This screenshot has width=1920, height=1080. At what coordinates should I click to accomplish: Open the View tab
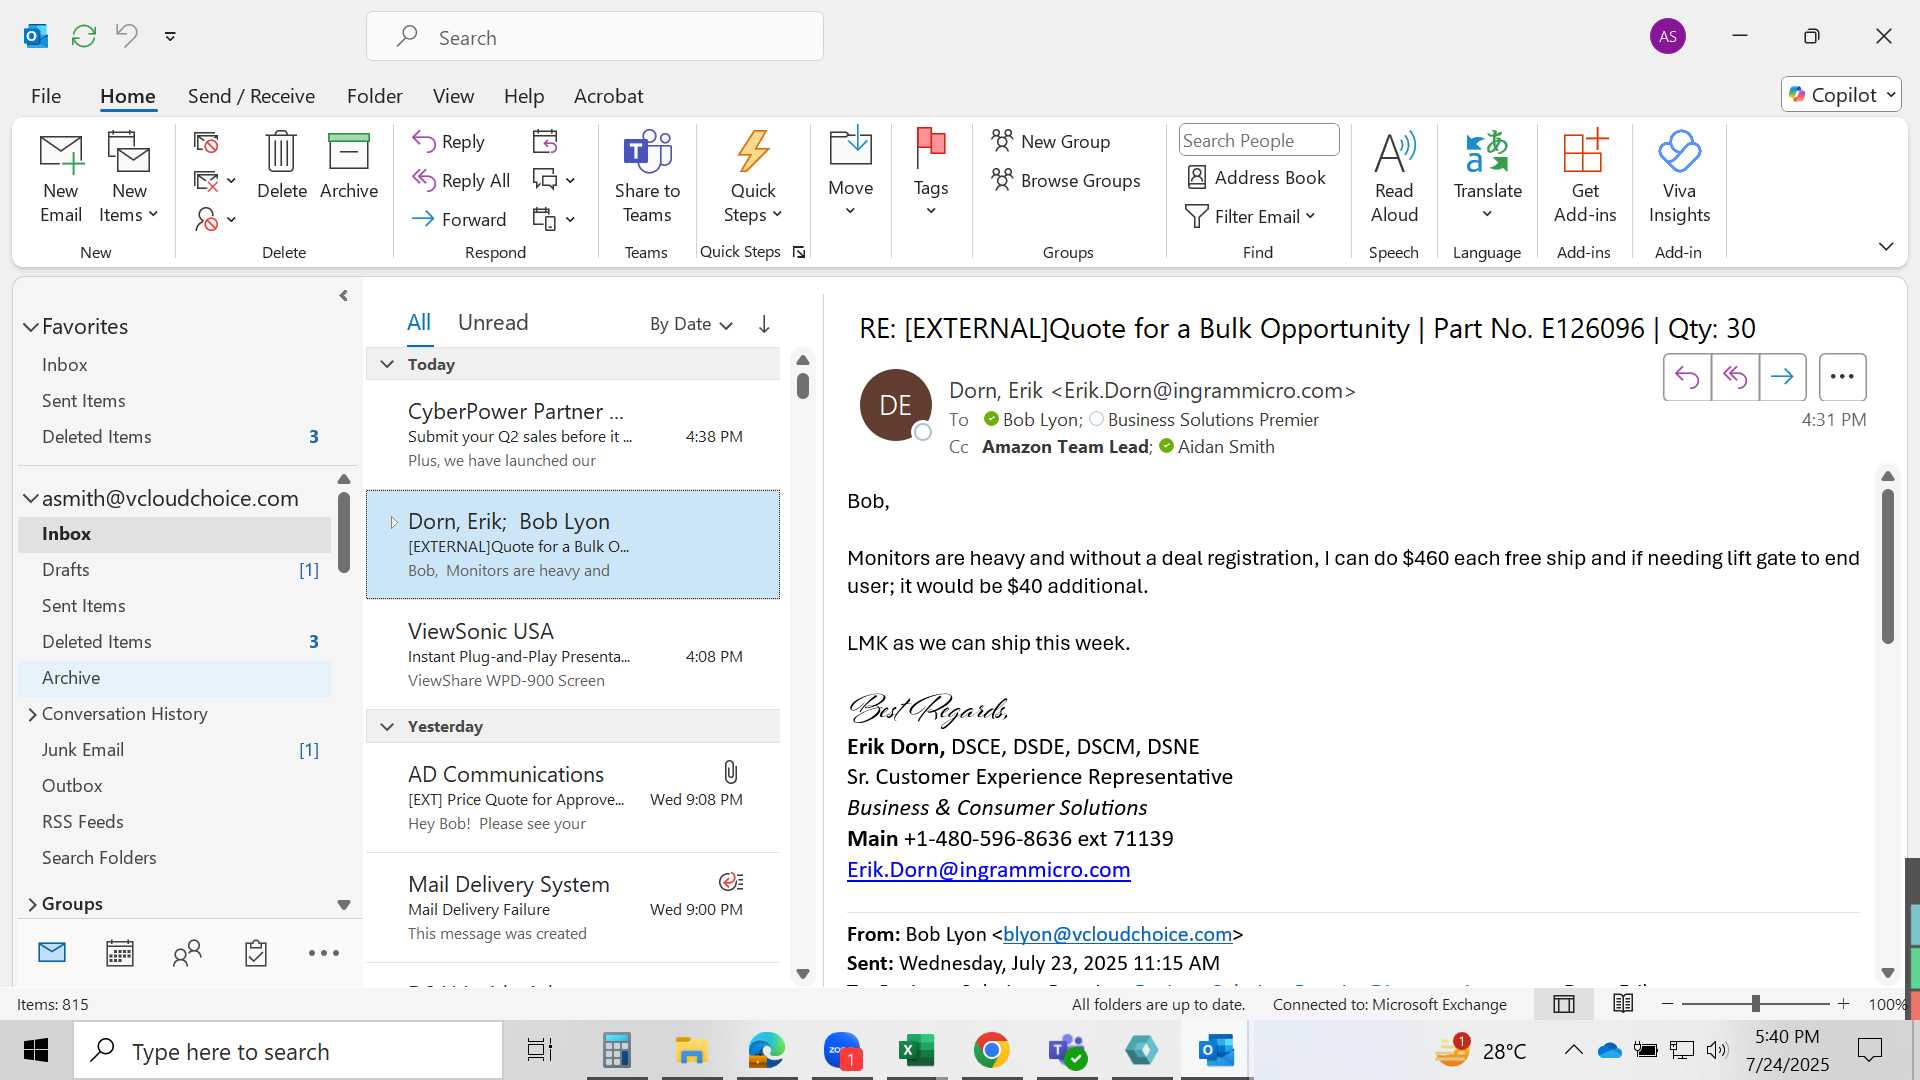pyautogui.click(x=453, y=96)
